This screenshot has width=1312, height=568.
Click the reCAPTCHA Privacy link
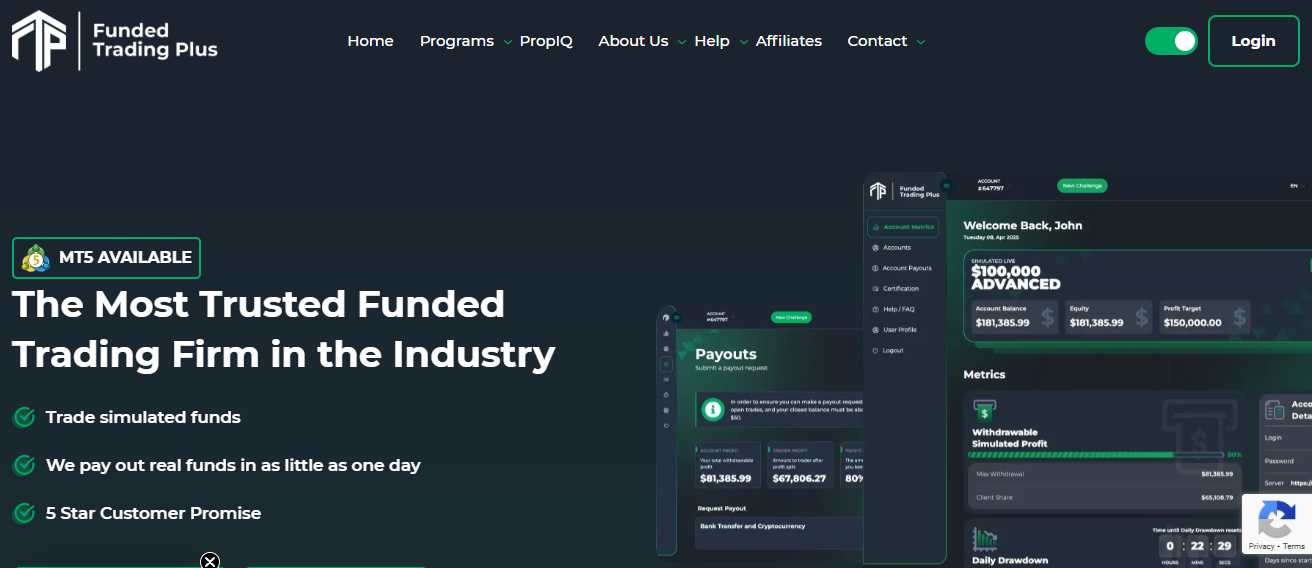tap(1260, 547)
